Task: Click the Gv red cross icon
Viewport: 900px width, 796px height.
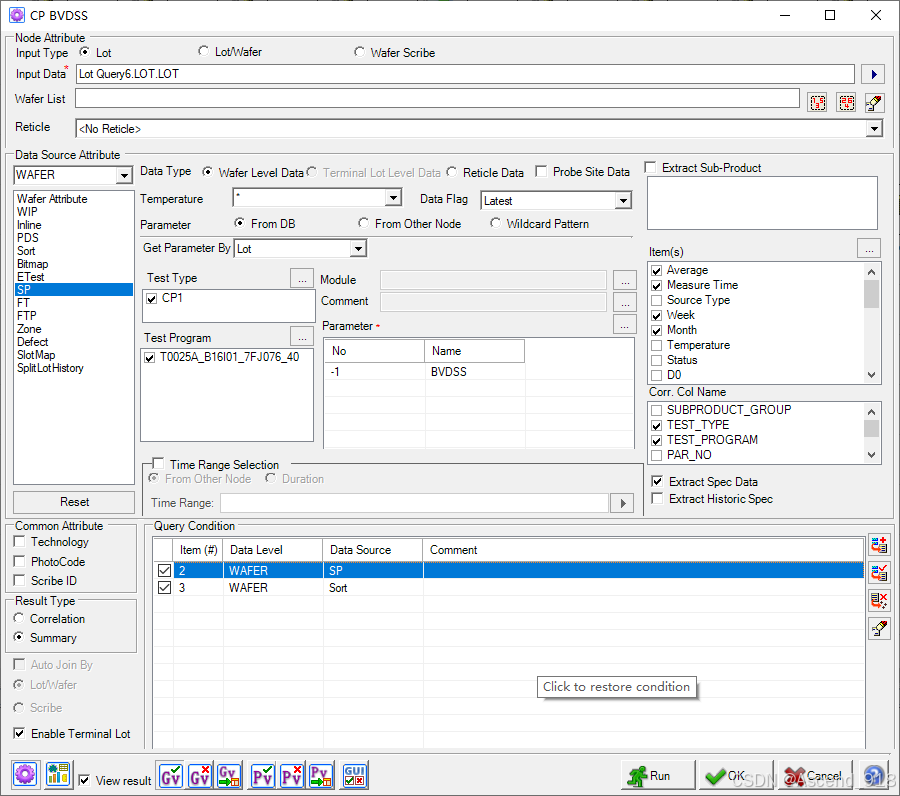Action: [x=200, y=776]
